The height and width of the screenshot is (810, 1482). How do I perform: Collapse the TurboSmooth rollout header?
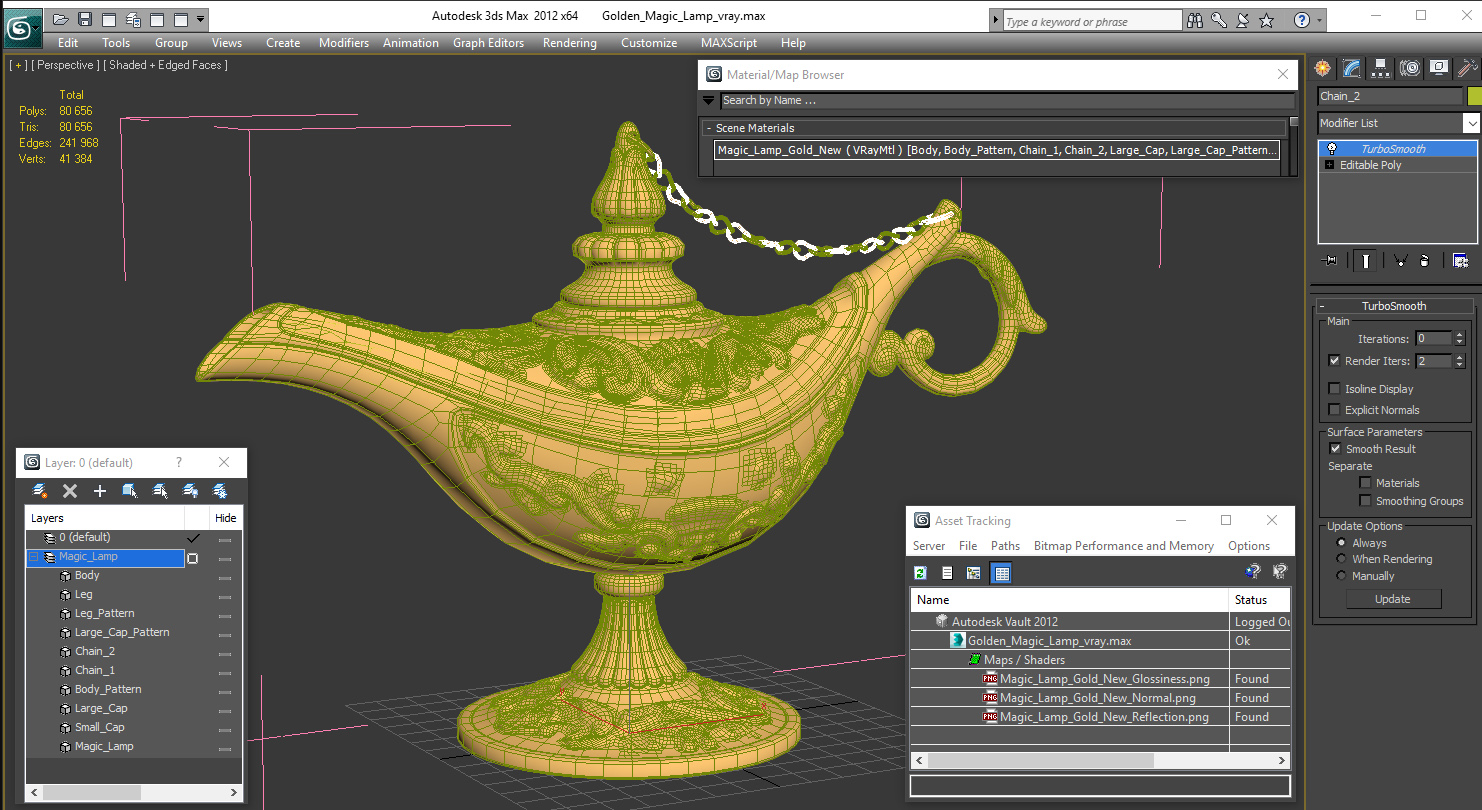coord(1394,306)
